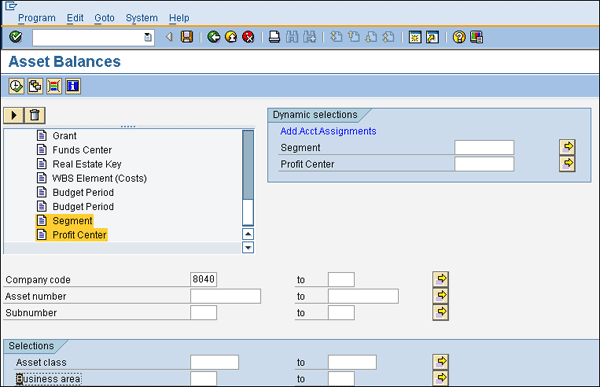Image resolution: width=600 pixels, height=387 pixels.
Task: Open multiple selection for Company code
Action: point(440,279)
